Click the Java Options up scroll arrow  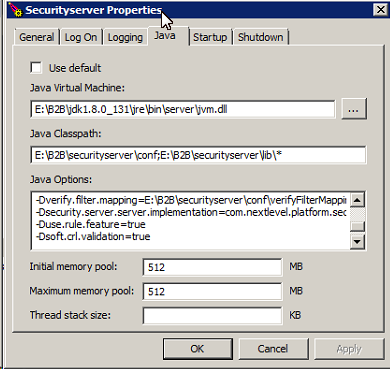coord(357,200)
